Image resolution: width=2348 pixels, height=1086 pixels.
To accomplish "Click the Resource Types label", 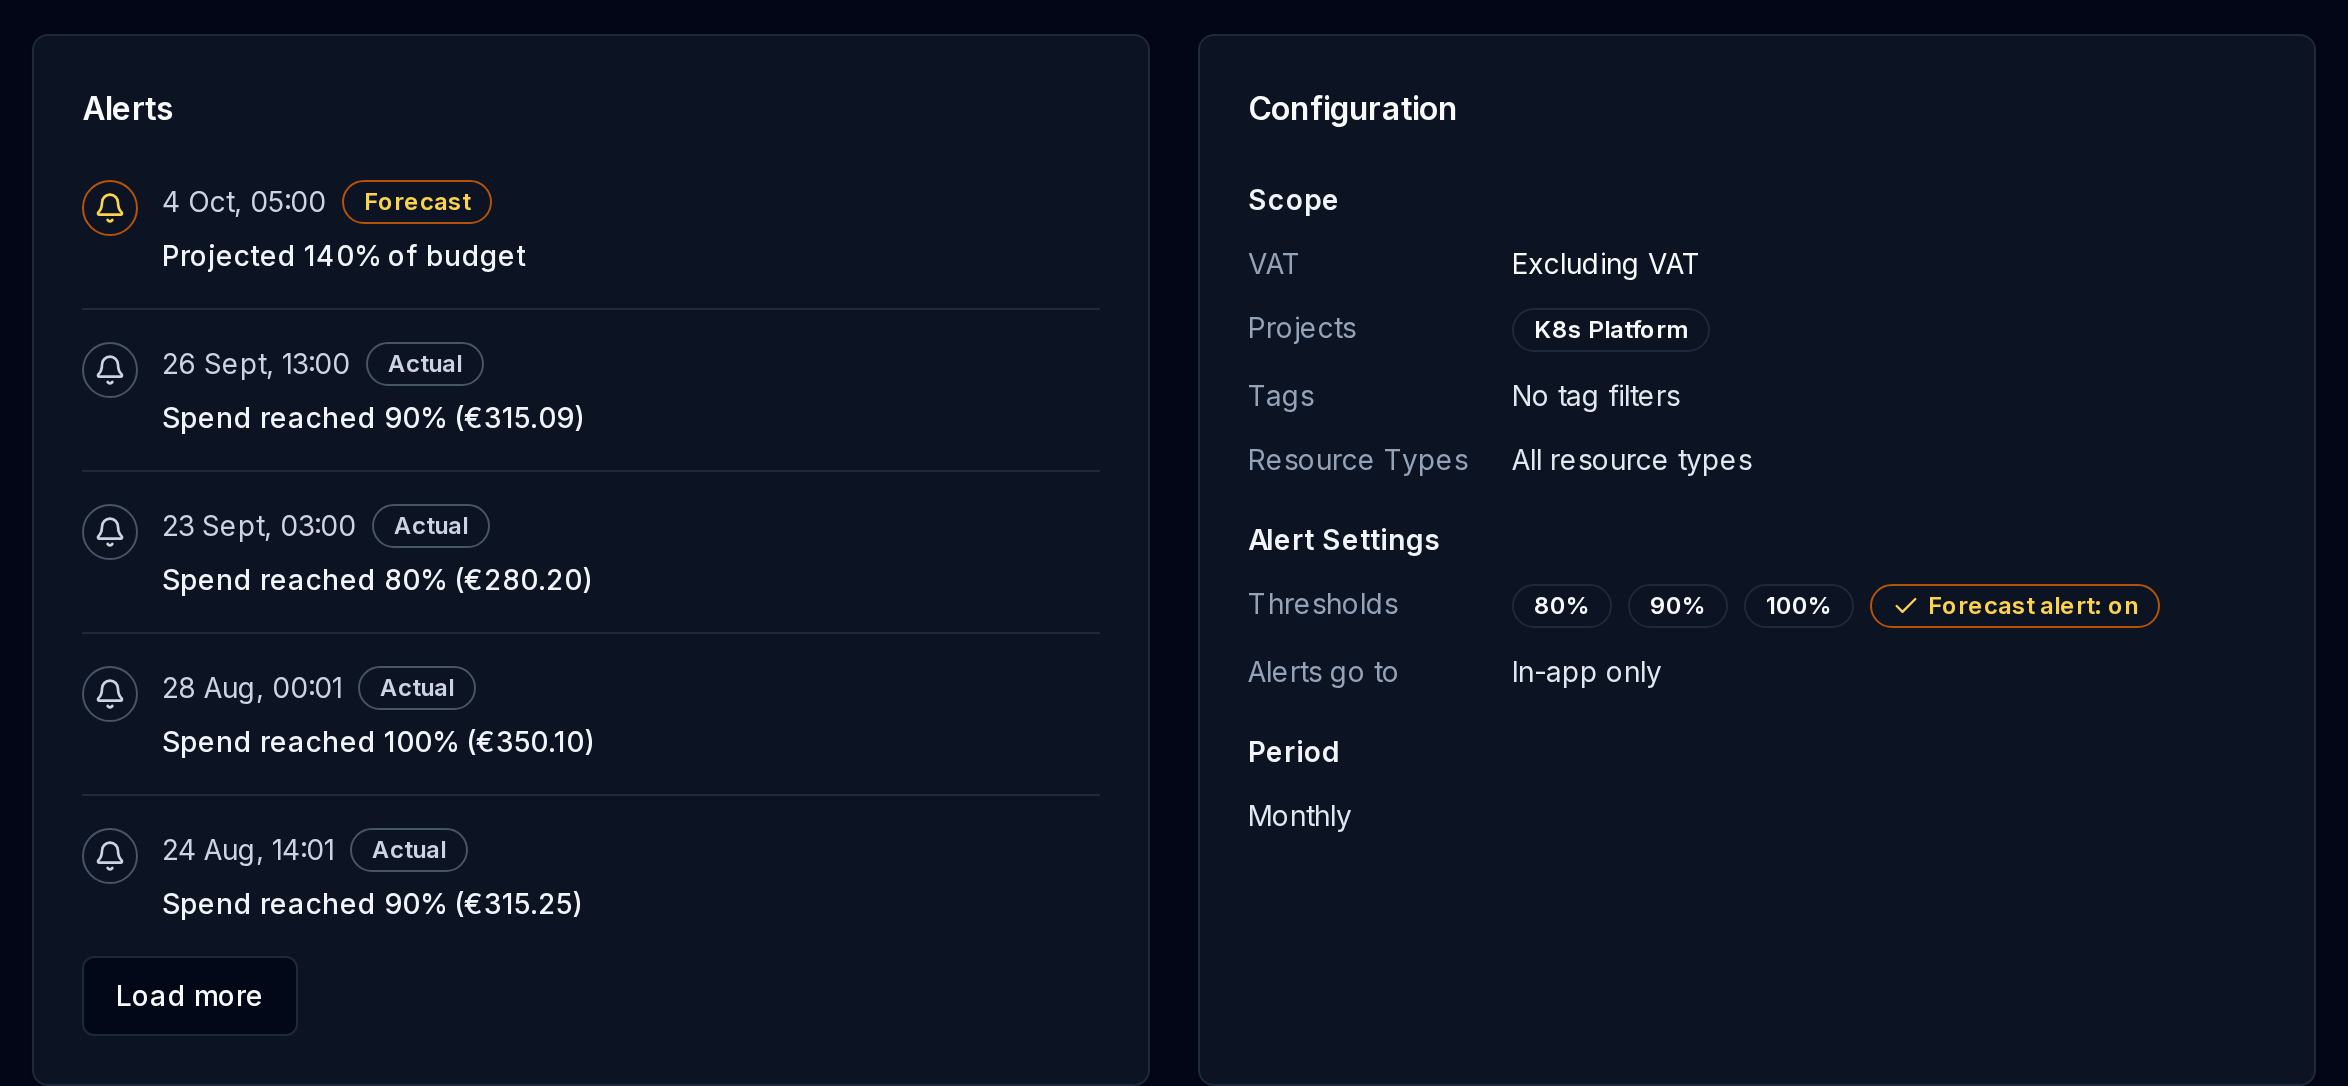I will (1358, 460).
